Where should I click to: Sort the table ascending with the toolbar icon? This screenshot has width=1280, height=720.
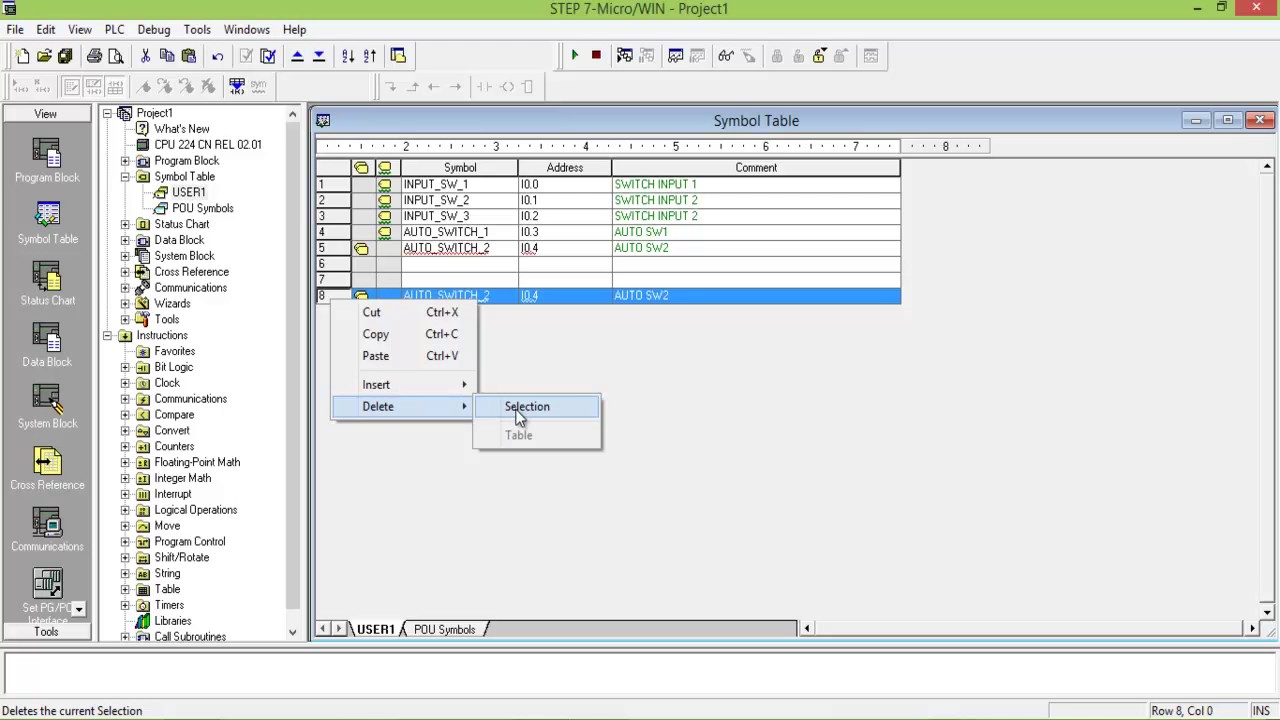tap(348, 56)
